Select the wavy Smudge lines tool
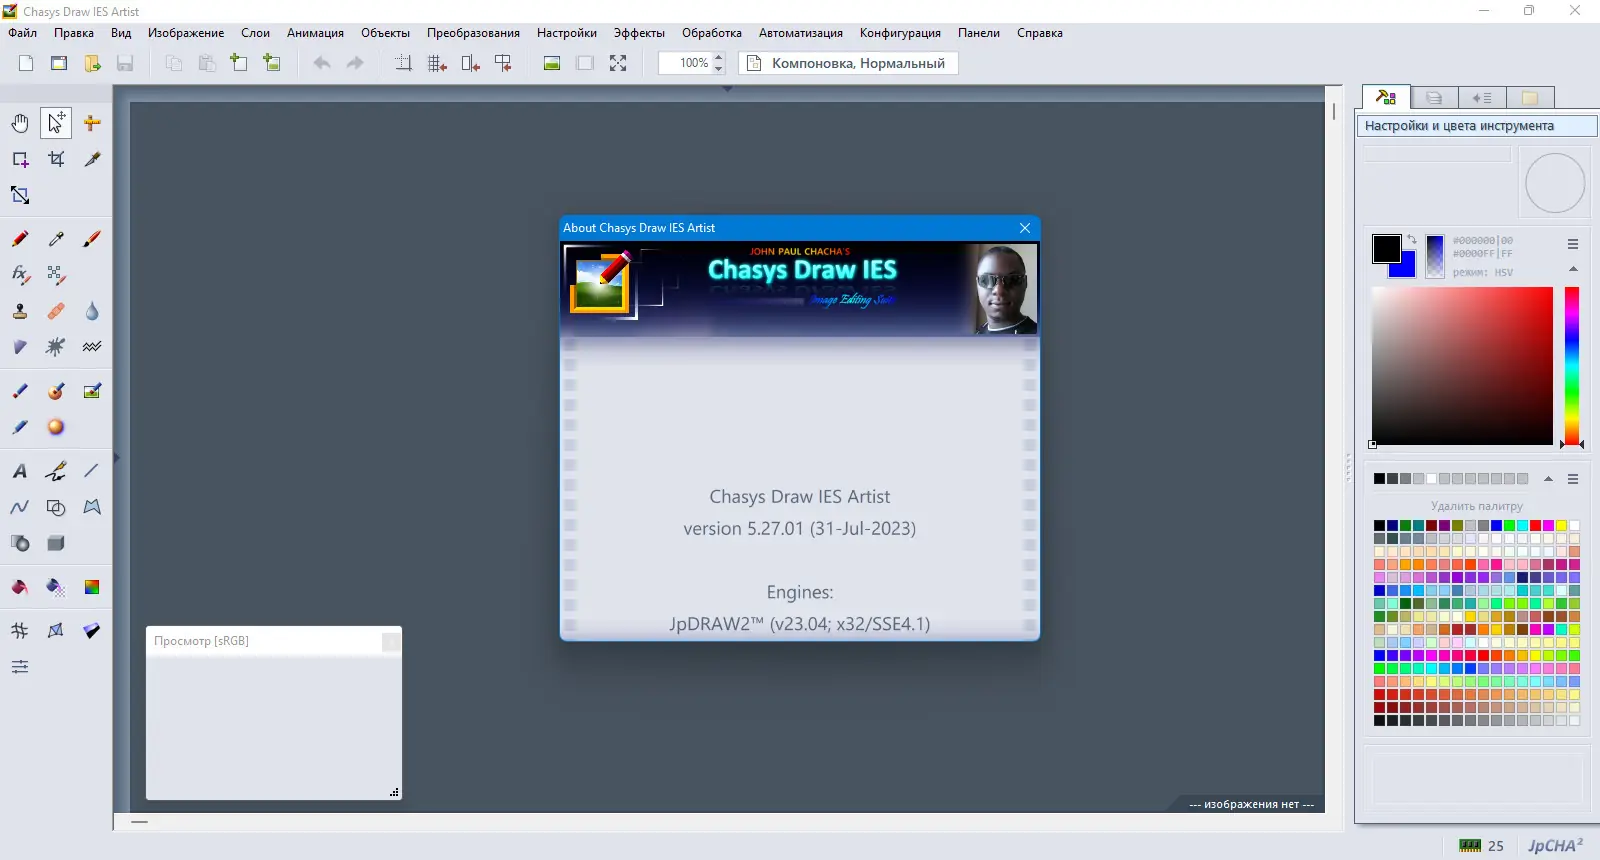Image resolution: width=1600 pixels, height=860 pixels. coord(92,347)
